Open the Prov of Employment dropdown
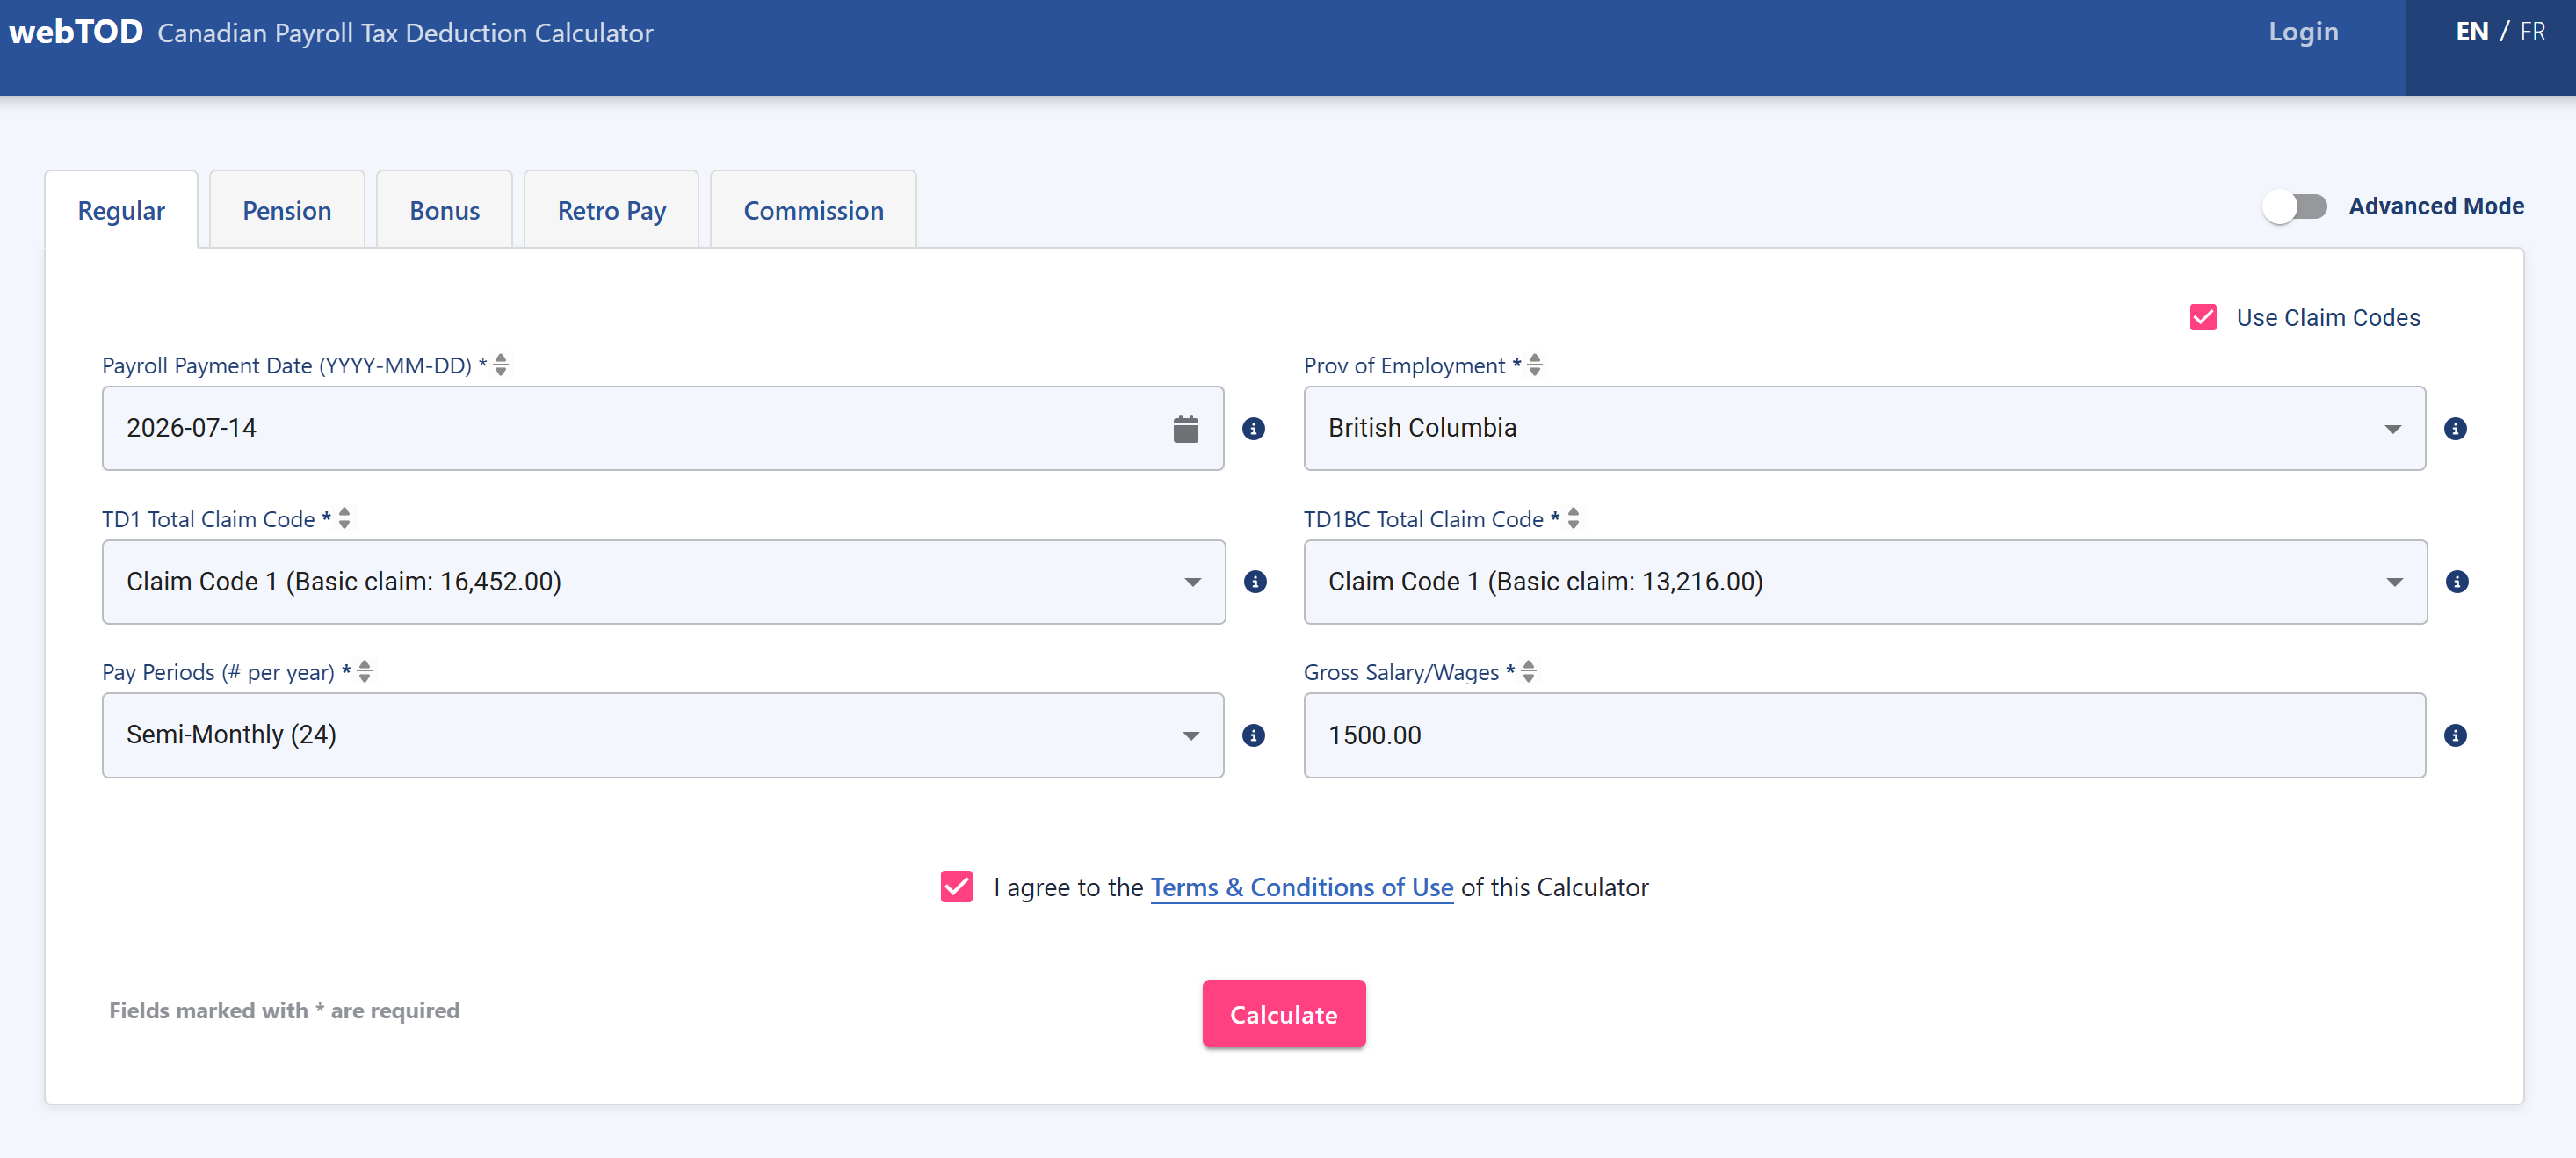 pyautogui.click(x=1864, y=429)
